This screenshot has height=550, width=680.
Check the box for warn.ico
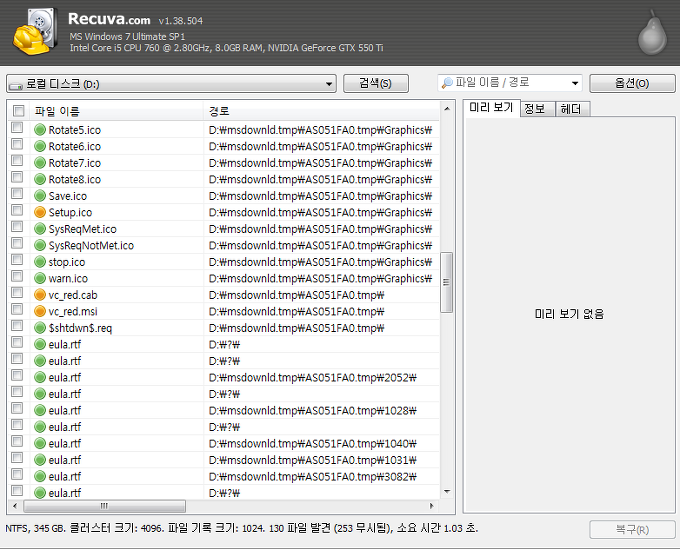point(17,276)
